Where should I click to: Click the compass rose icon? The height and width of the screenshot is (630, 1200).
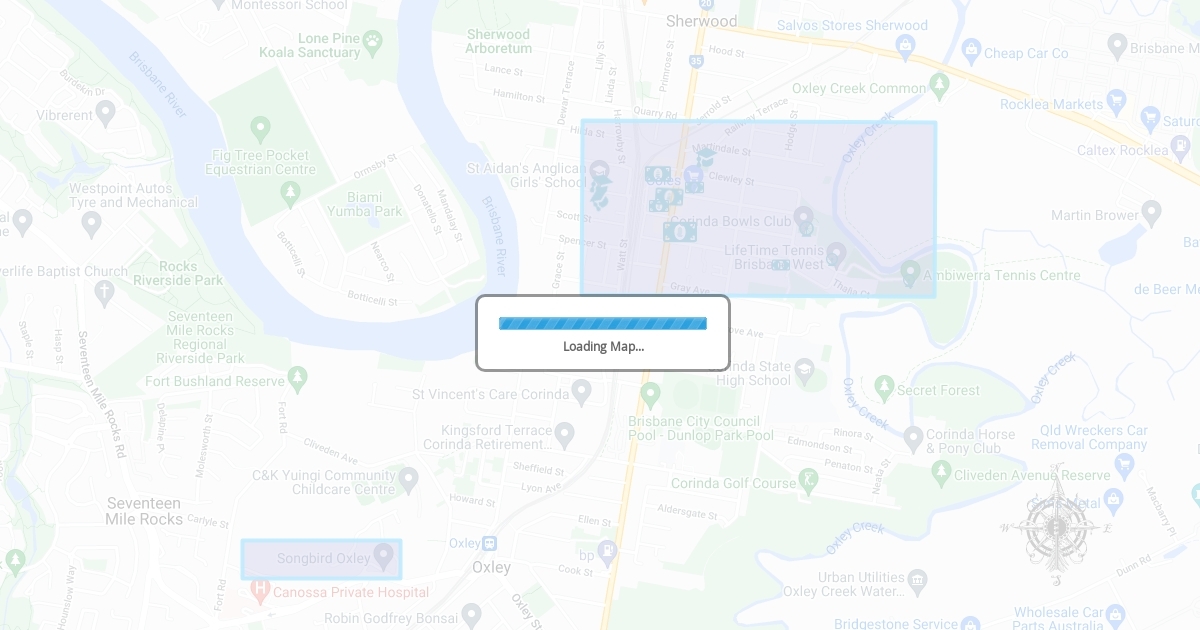pos(1056,526)
